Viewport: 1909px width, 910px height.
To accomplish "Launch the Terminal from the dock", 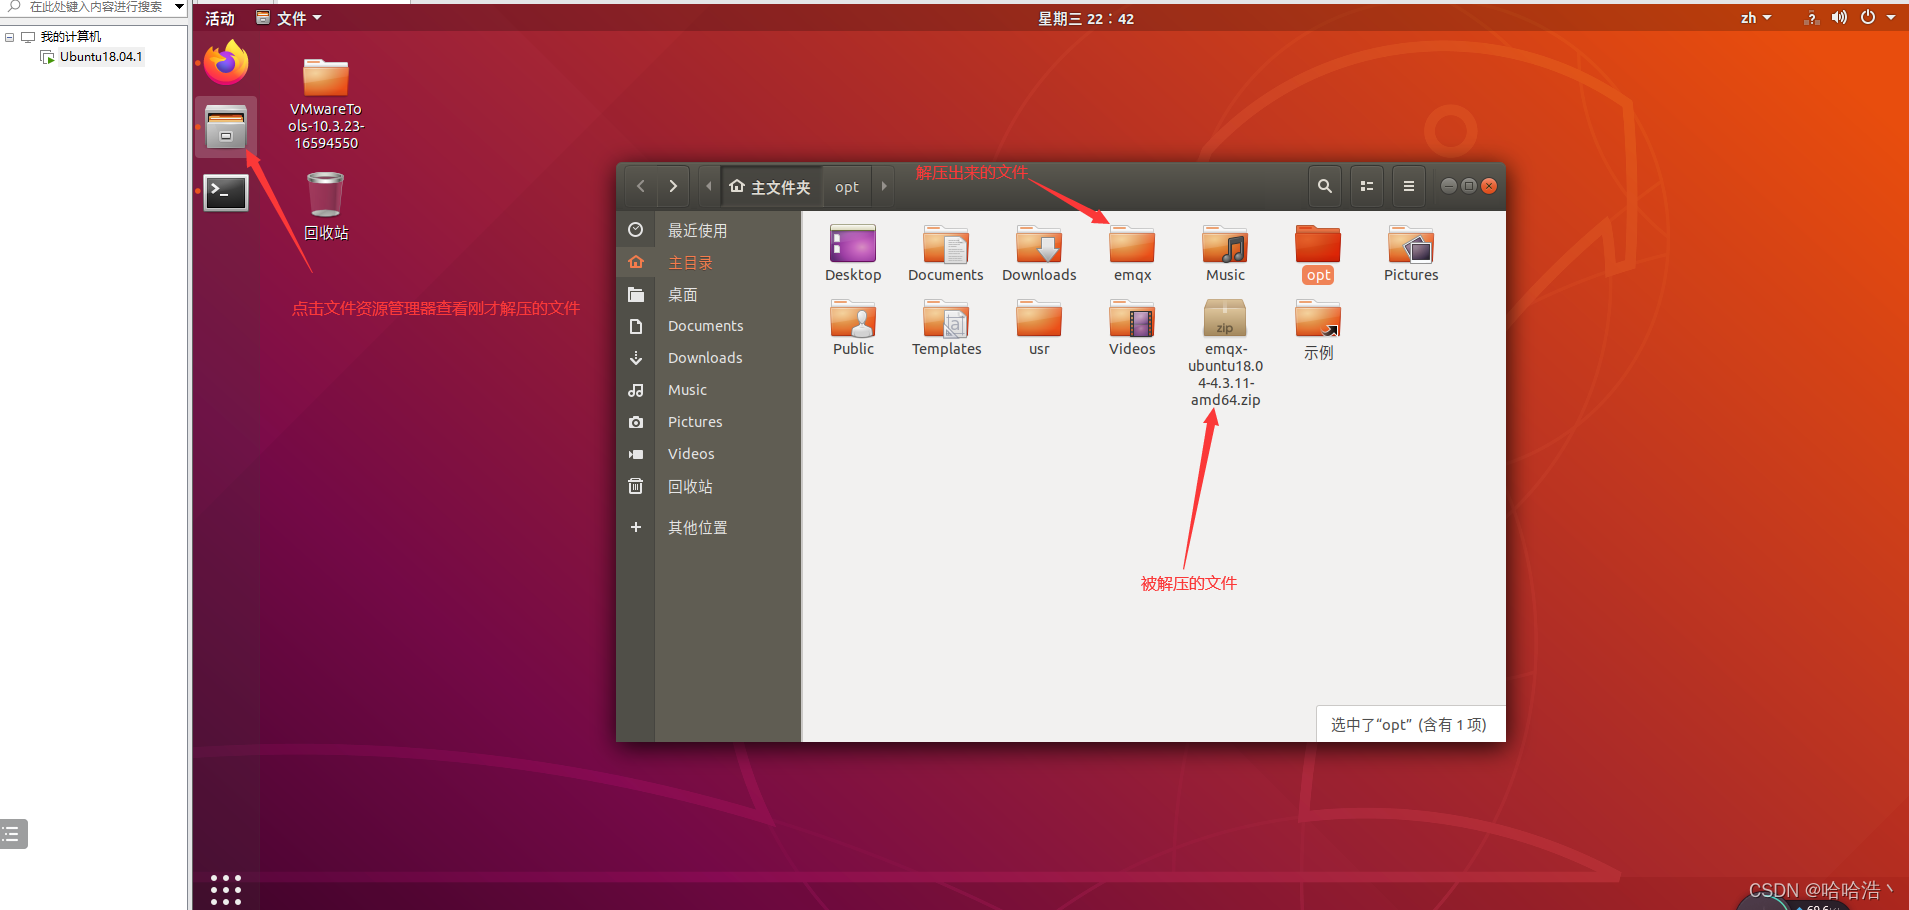I will tap(226, 192).
